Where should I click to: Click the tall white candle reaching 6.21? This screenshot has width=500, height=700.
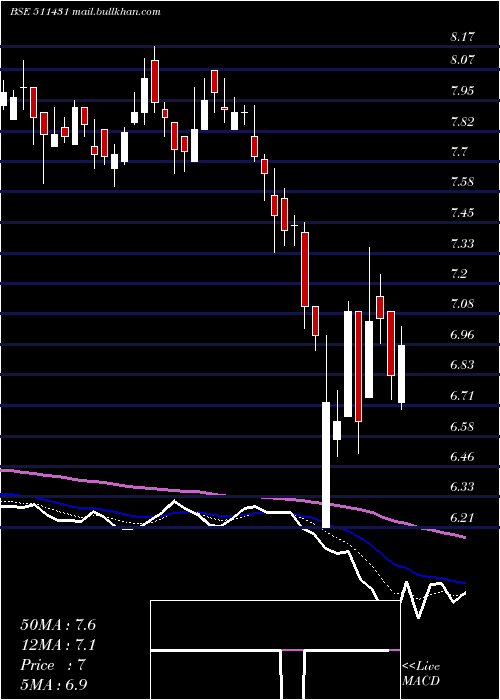[326, 464]
